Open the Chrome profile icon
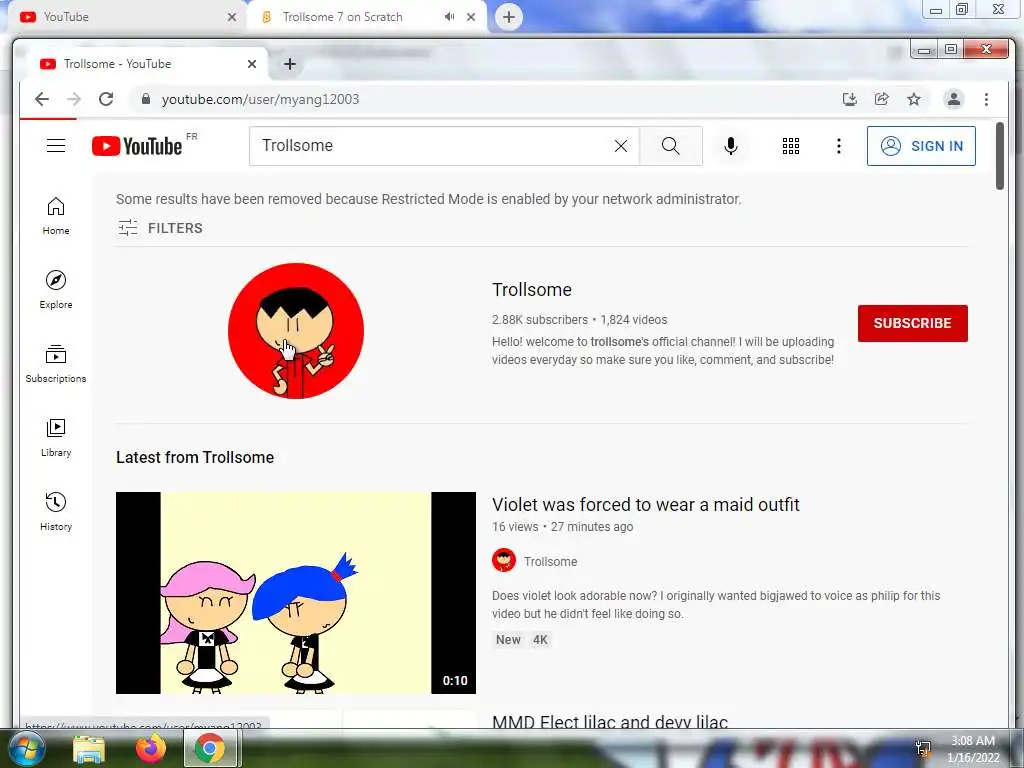This screenshot has width=1024, height=768. [953, 99]
